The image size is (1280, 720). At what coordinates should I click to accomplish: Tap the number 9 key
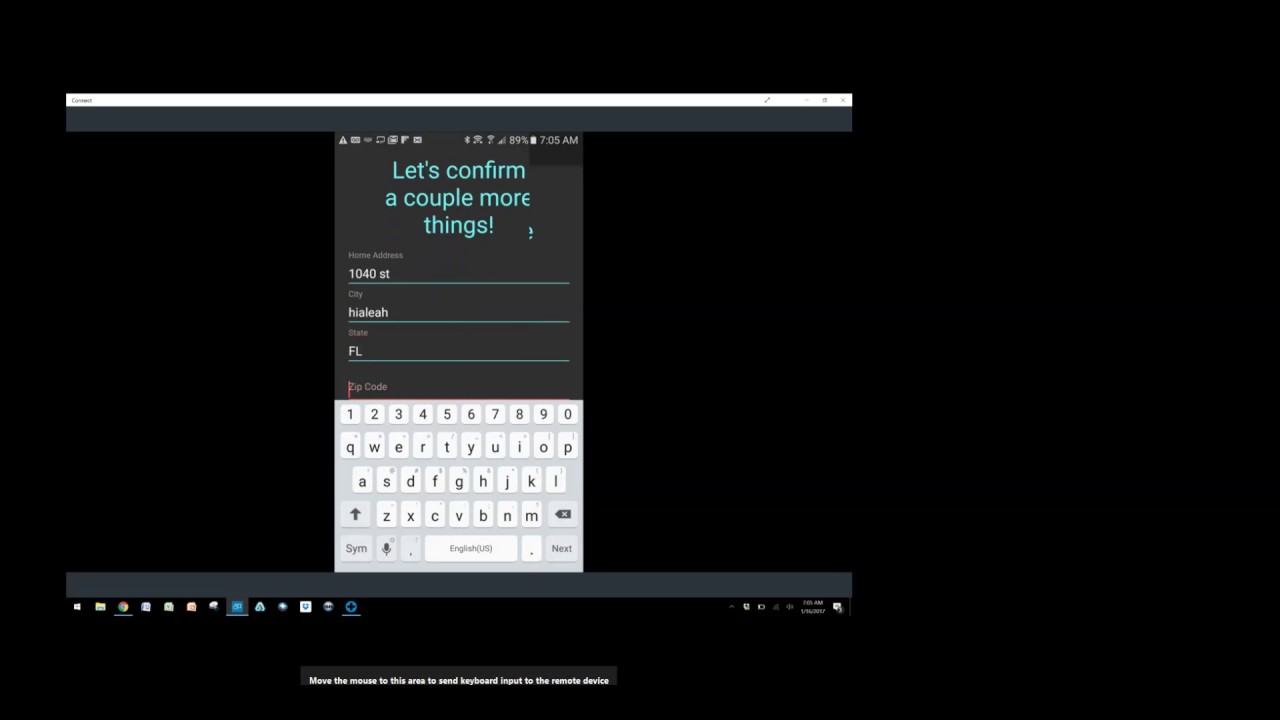543,414
